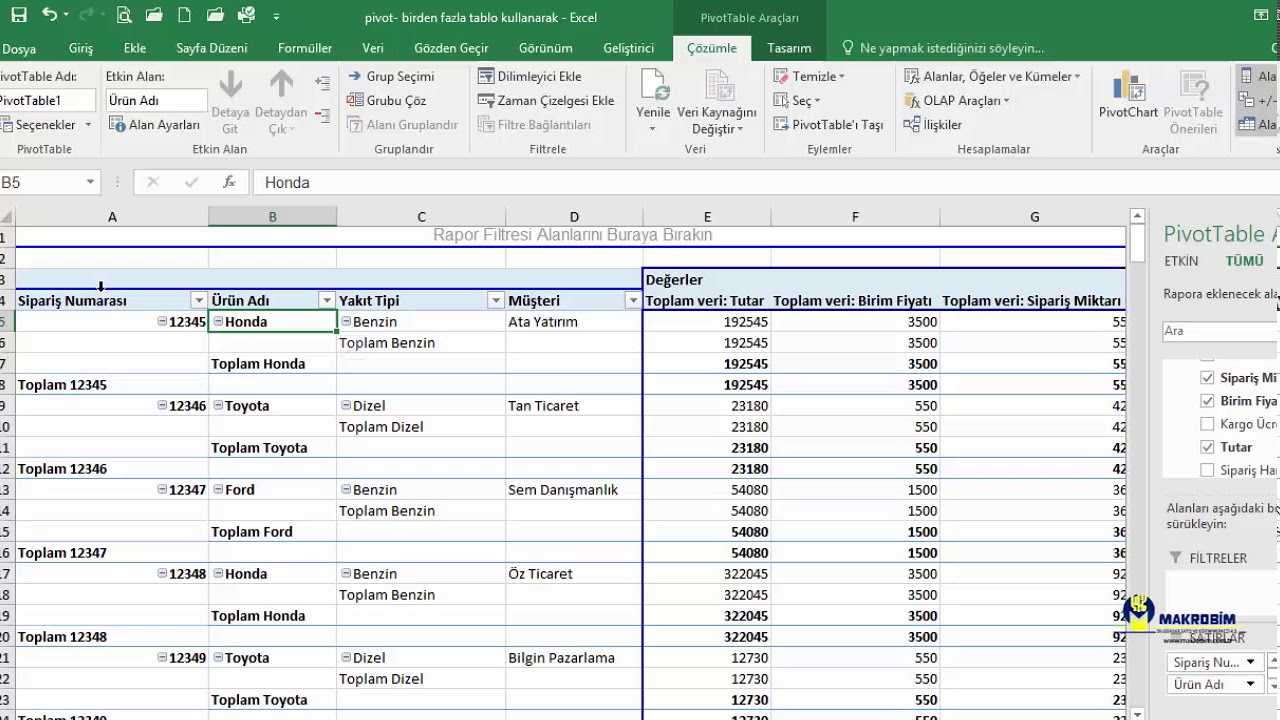Collapse the Ford item
1280x720 pixels.
coord(219,489)
